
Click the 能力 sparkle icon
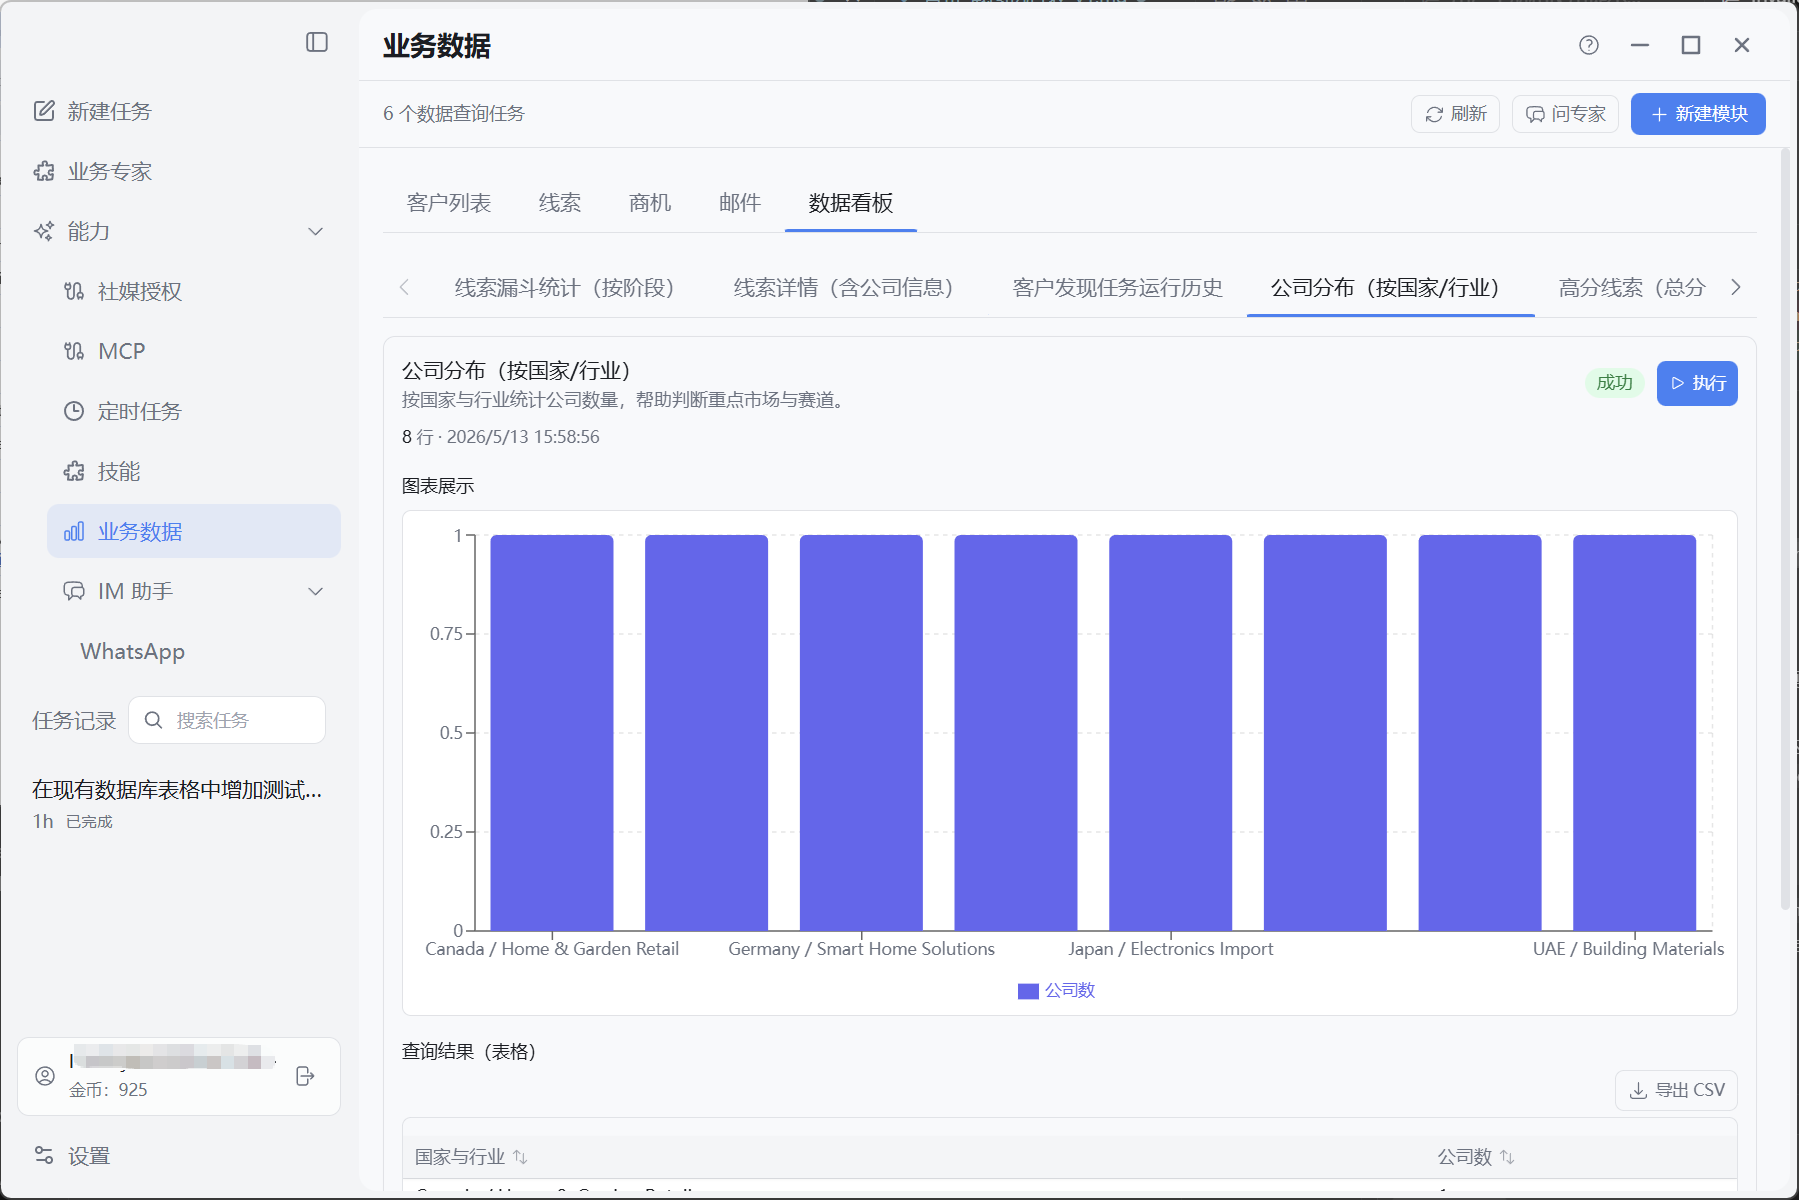pos(44,231)
